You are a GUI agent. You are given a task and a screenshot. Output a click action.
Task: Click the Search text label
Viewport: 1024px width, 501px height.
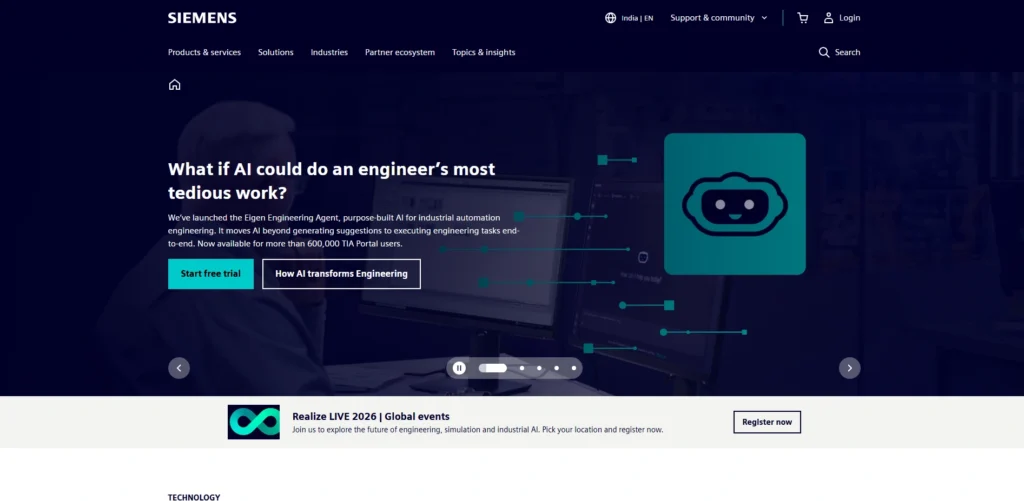847,52
